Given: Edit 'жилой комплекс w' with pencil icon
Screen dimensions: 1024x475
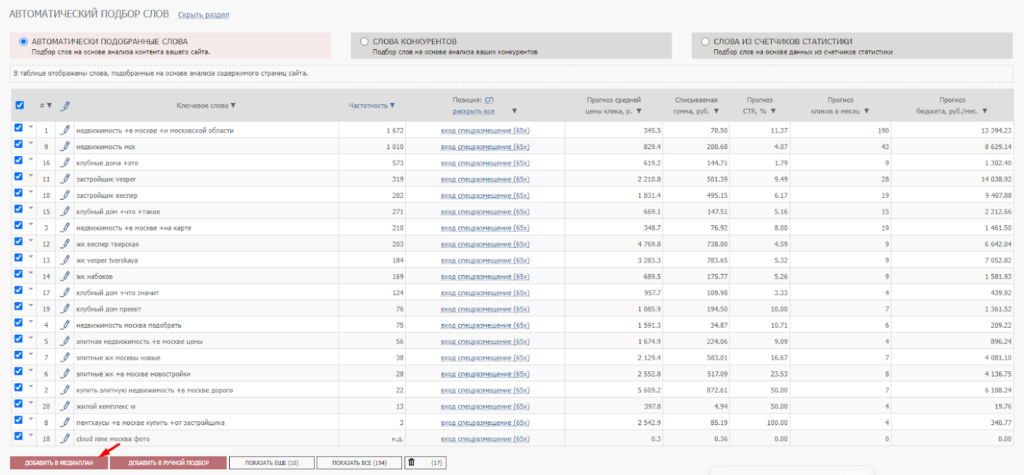Looking at the screenshot, I should 65,406.
